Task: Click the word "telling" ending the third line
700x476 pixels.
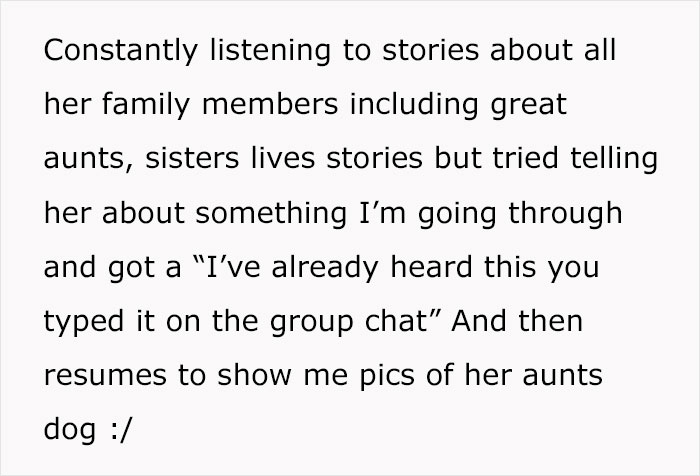Action: coord(615,160)
